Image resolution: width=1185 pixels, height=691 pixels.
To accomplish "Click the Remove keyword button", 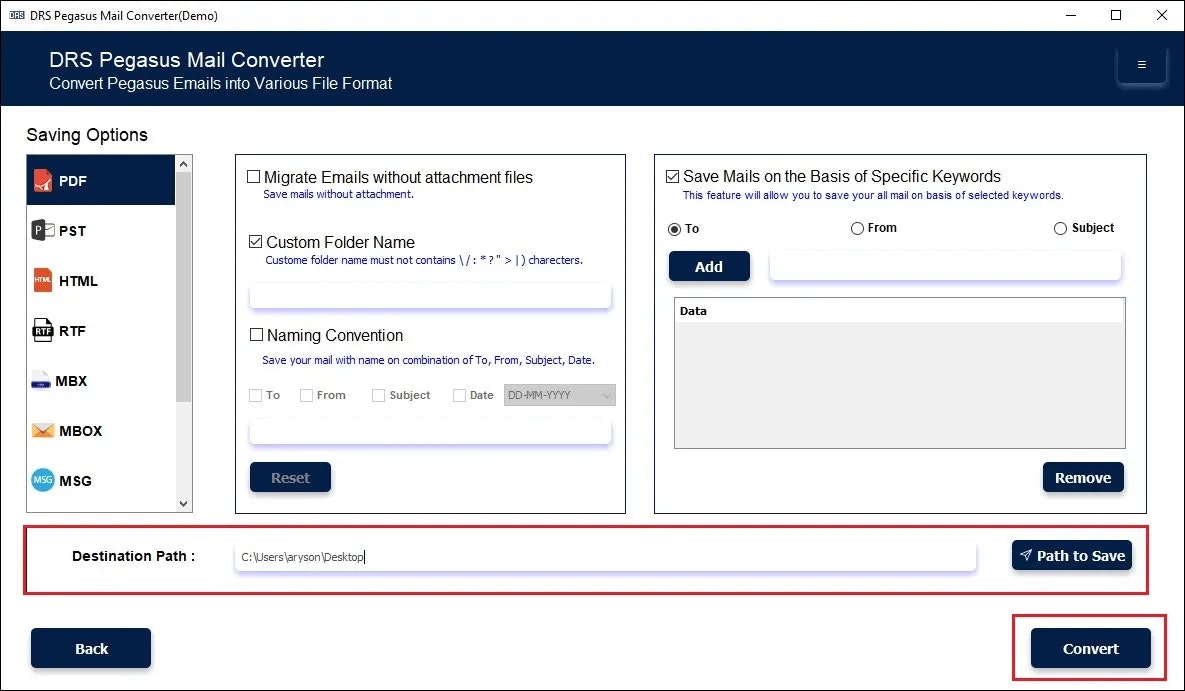I will [x=1083, y=478].
